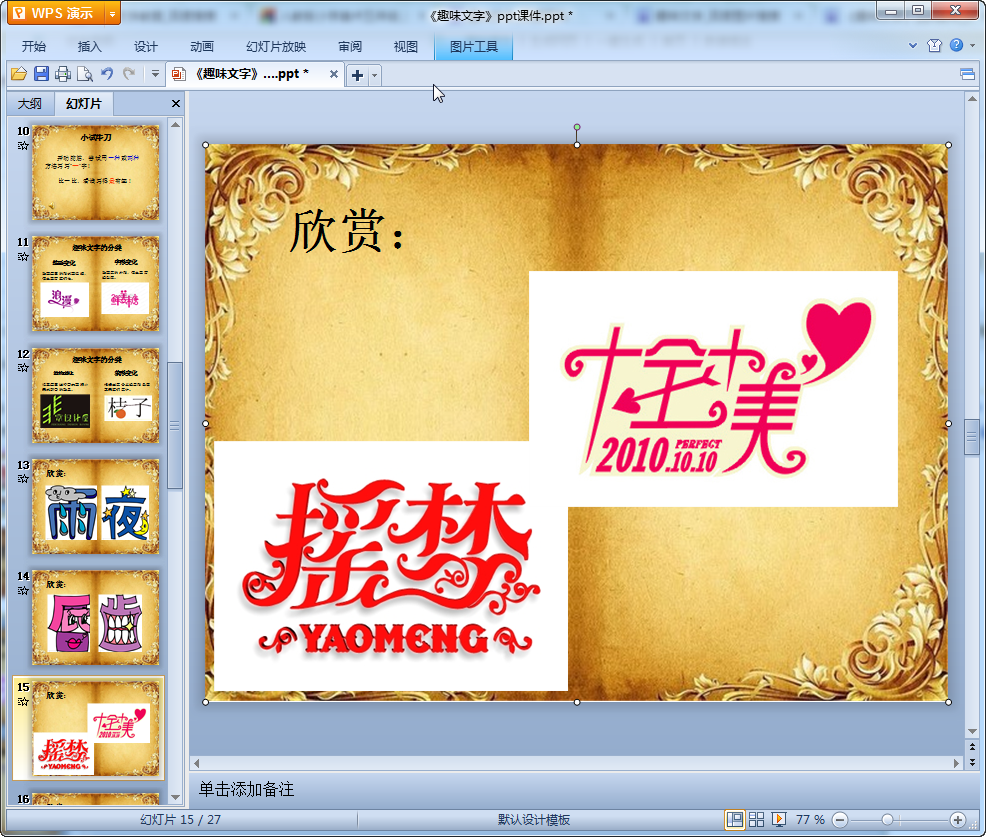Switch to the 幻灯片 pane tab
986x837 pixels.
pyautogui.click(x=84, y=103)
